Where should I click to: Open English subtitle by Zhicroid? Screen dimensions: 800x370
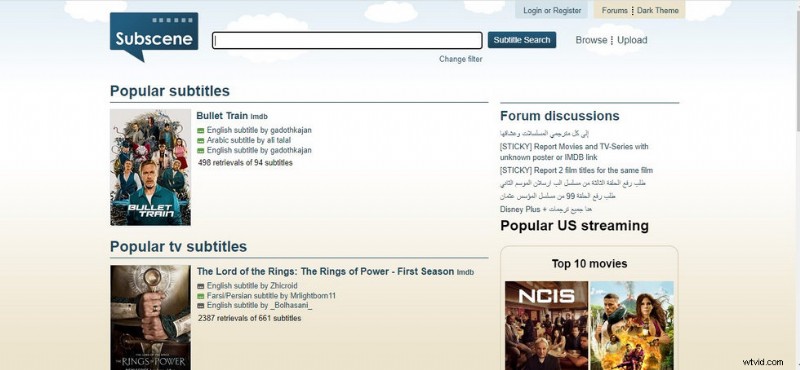pyautogui.click(x=252, y=286)
